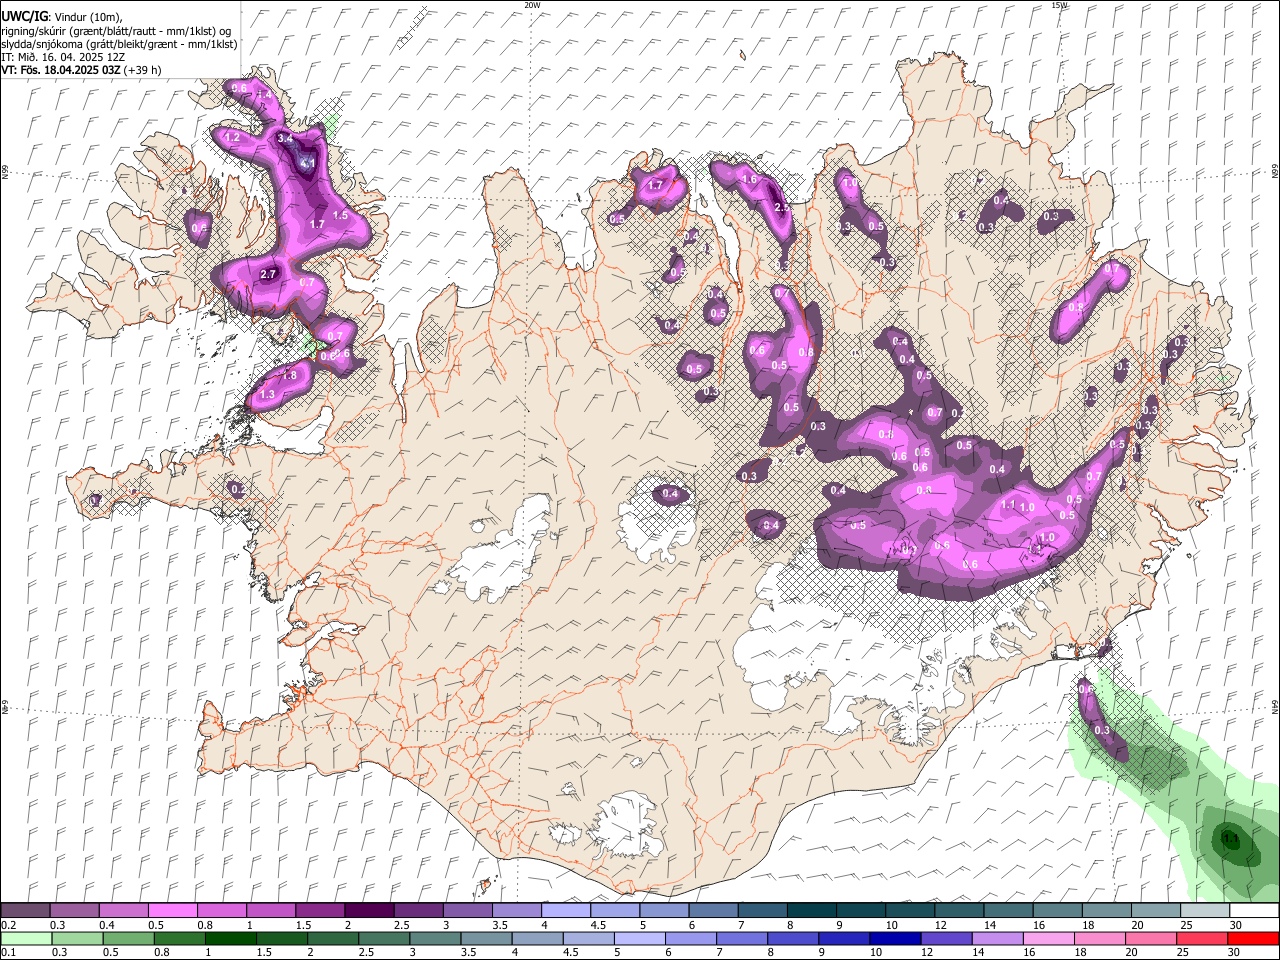Screen dimensions: 1280x960
Task: Click the dark teal 8–9 snow legend swatch
Action: (811, 911)
